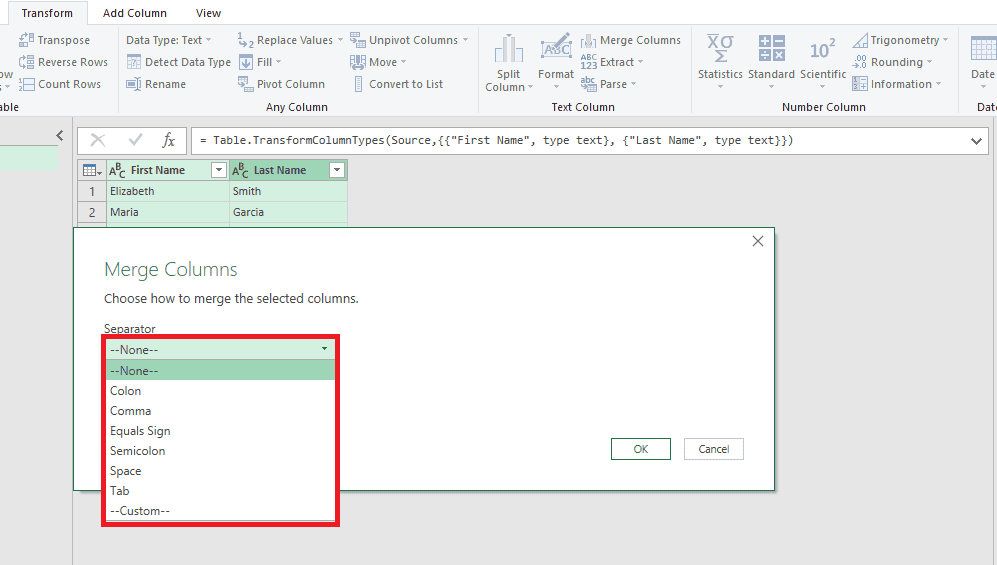Select row number 2 header

[x=92, y=212]
